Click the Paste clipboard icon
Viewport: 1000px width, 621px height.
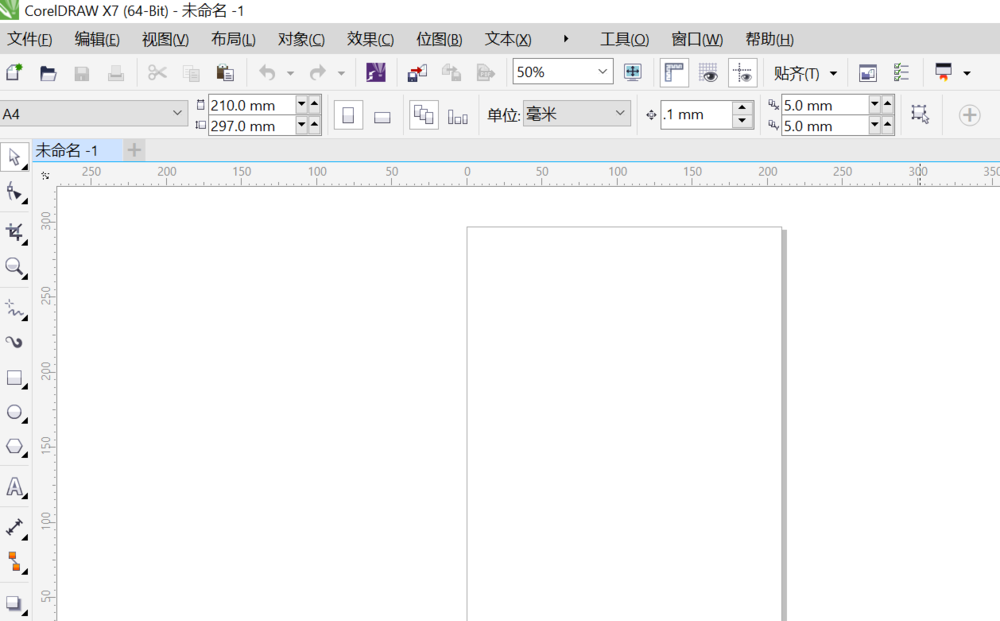pyautogui.click(x=224, y=73)
